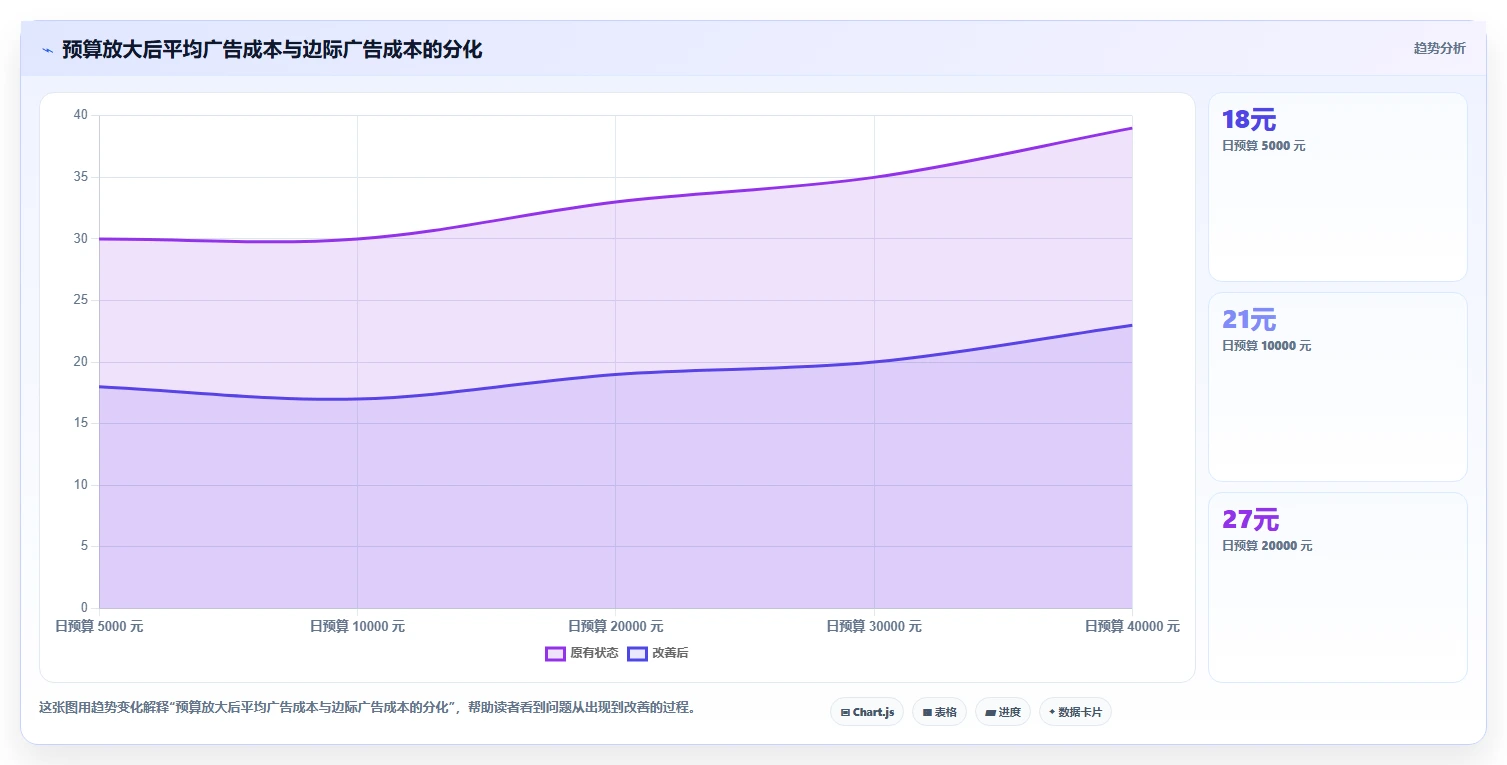This screenshot has width=1507, height=765.
Task: Click y-axis value 15
Action: pos(81,424)
